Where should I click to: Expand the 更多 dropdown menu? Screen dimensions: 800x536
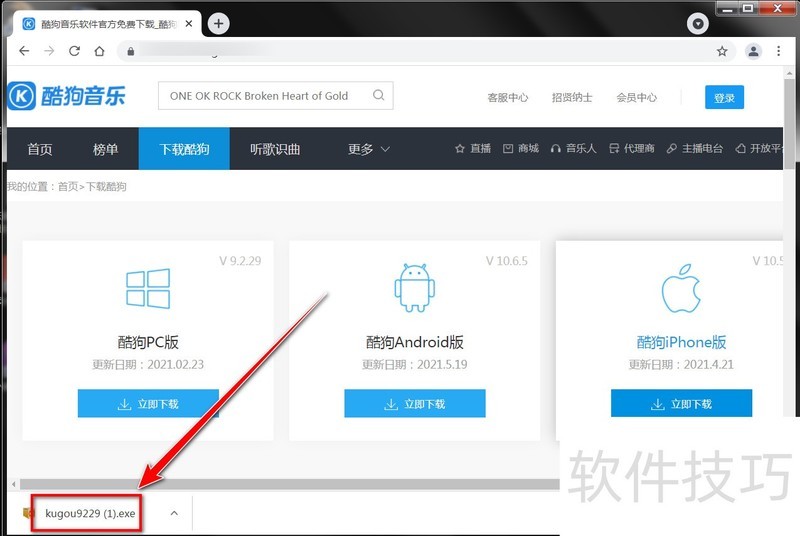[x=368, y=149]
